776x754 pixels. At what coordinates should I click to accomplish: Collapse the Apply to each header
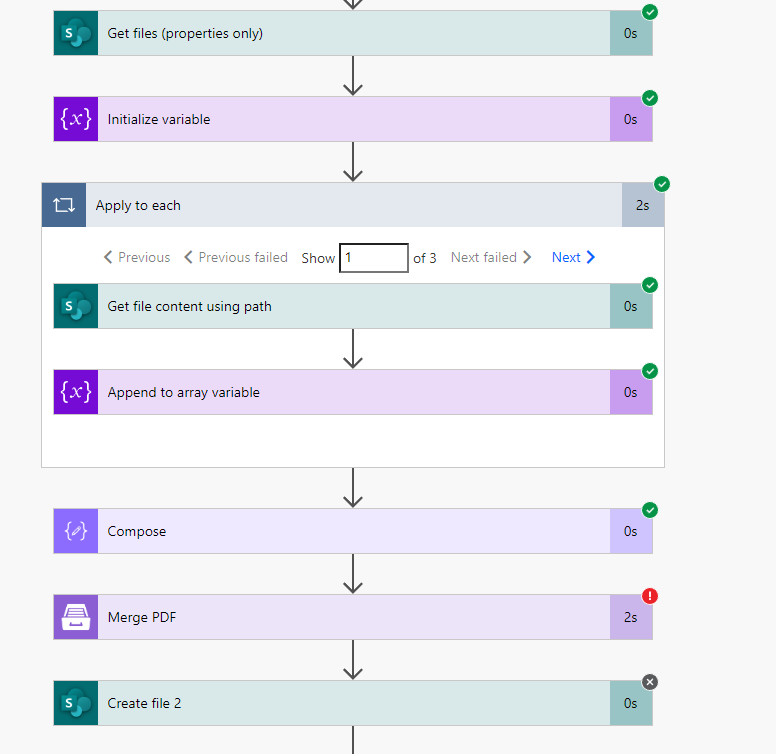(350, 205)
